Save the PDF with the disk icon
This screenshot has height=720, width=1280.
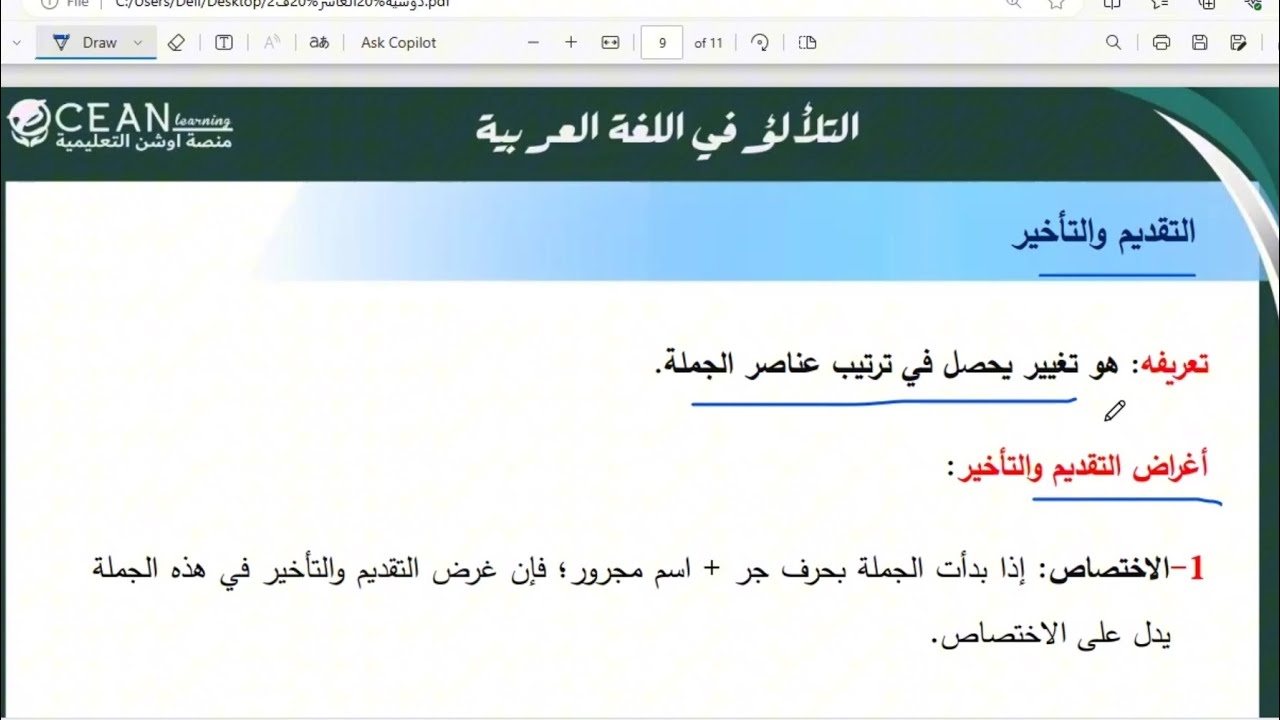1200,42
